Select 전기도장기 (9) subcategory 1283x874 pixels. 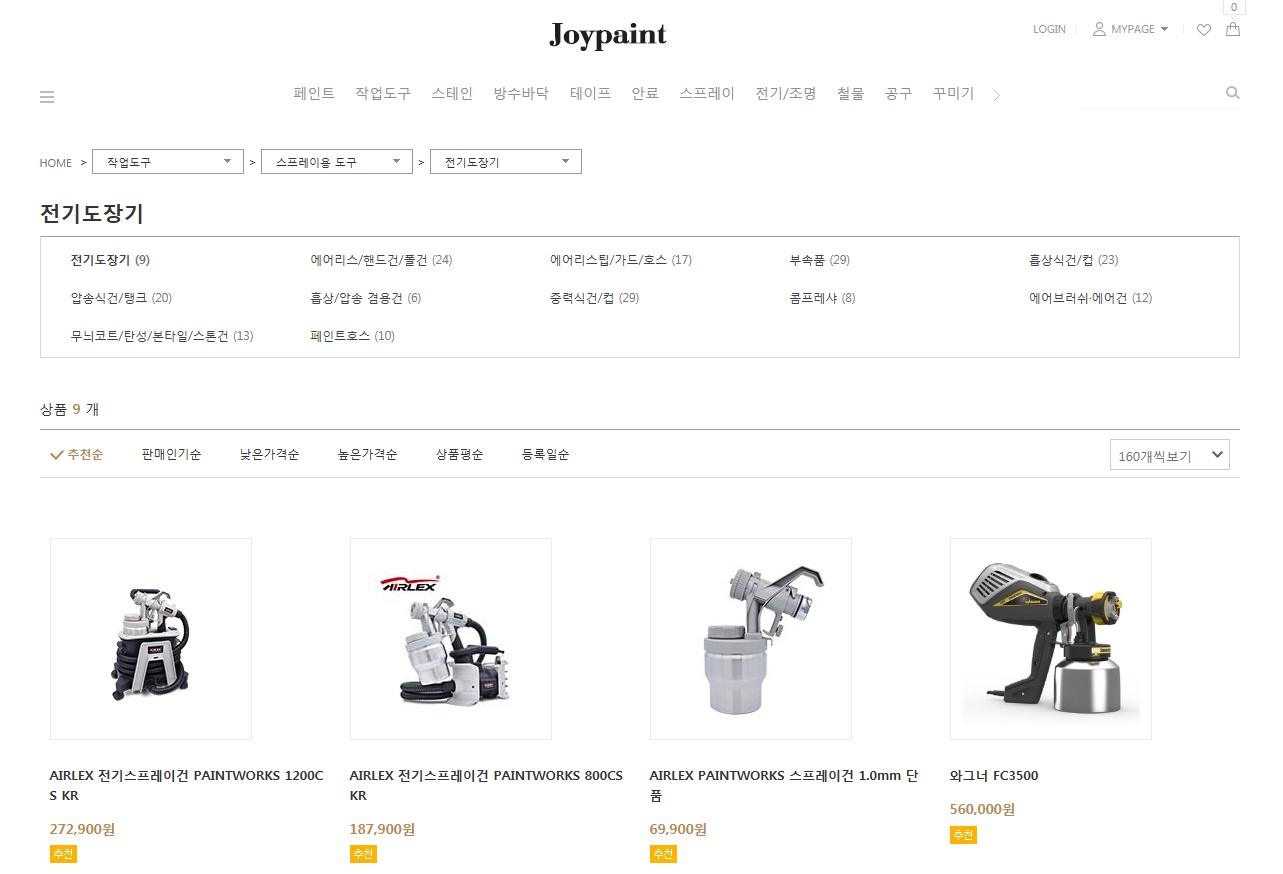pyautogui.click(x=110, y=260)
